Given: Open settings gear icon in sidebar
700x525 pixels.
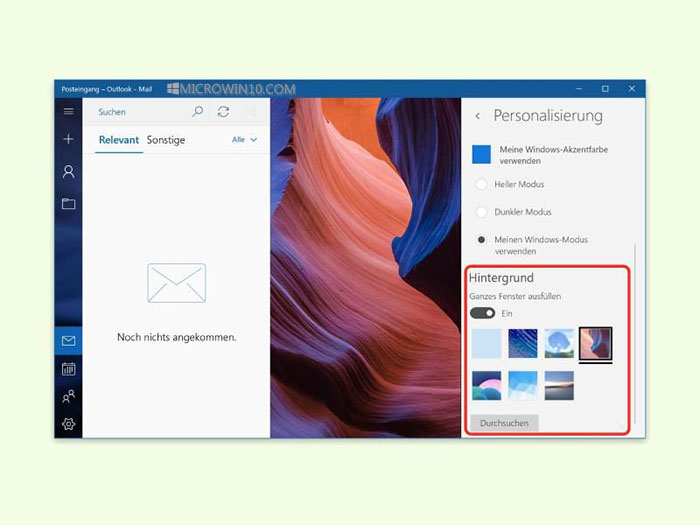Looking at the screenshot, I should coord(68,424).
